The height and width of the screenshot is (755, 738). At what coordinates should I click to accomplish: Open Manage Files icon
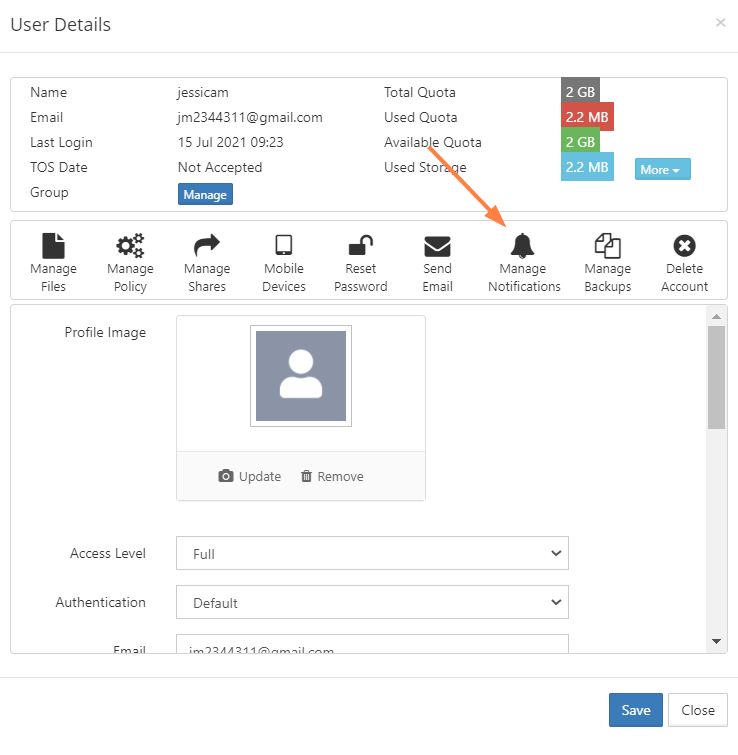click(x=53, y=246)
